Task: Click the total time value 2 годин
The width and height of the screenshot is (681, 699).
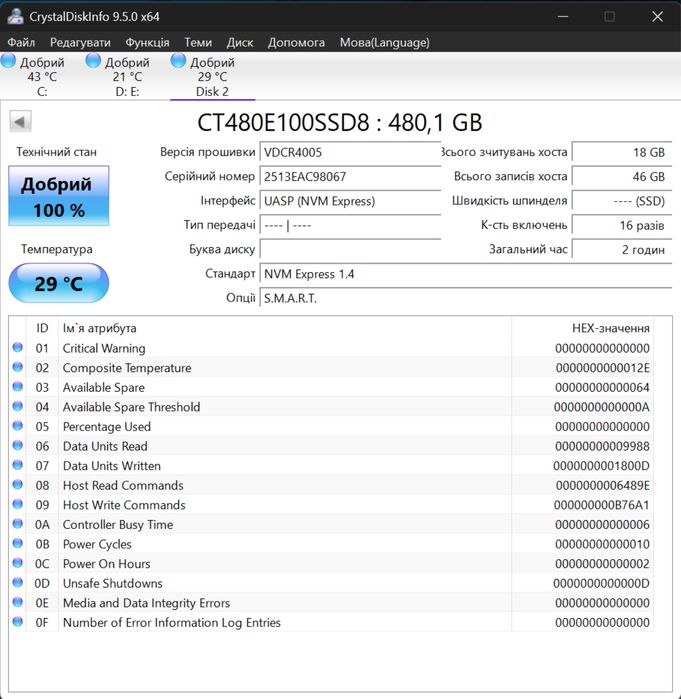Action: tap(622, 249)
